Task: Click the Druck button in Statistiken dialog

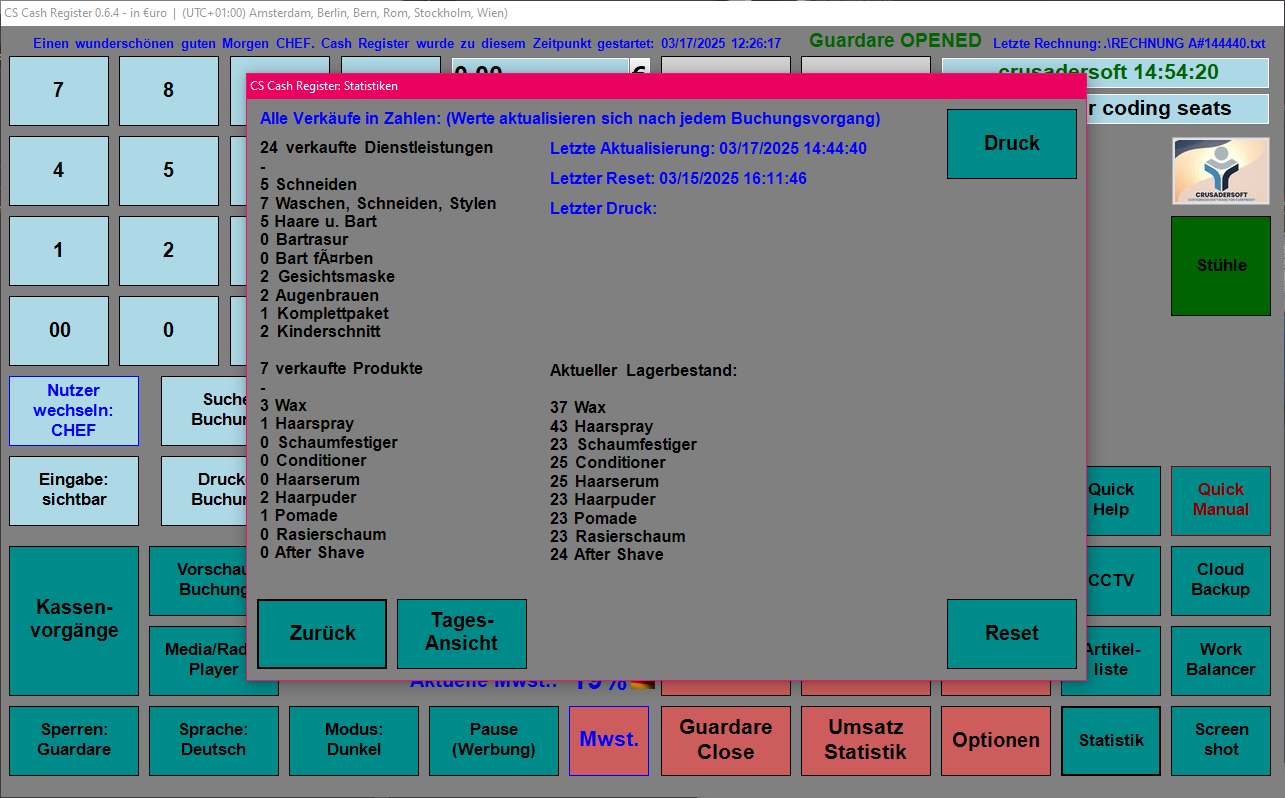Action: pos(1012,143)
